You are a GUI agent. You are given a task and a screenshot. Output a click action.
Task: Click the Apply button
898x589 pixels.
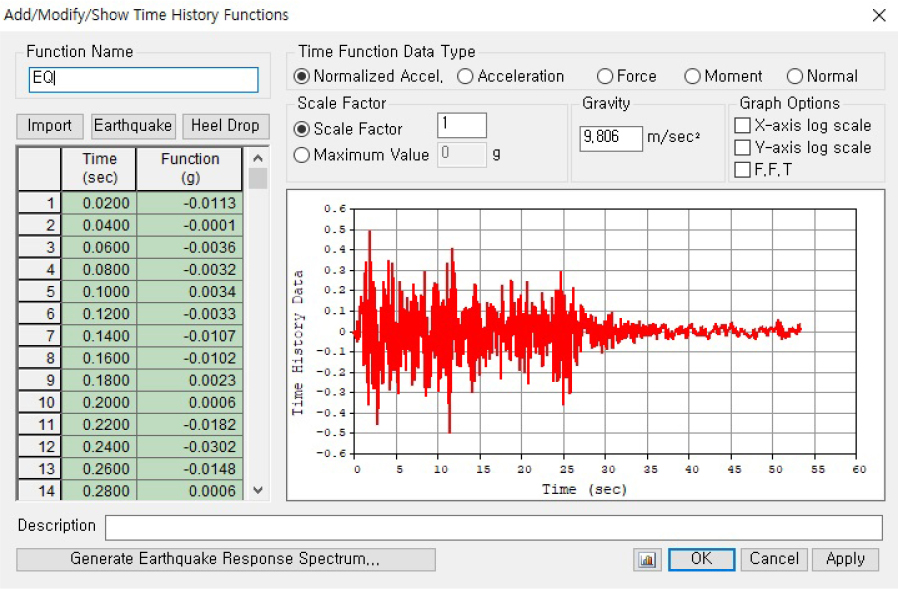[845, 559]
